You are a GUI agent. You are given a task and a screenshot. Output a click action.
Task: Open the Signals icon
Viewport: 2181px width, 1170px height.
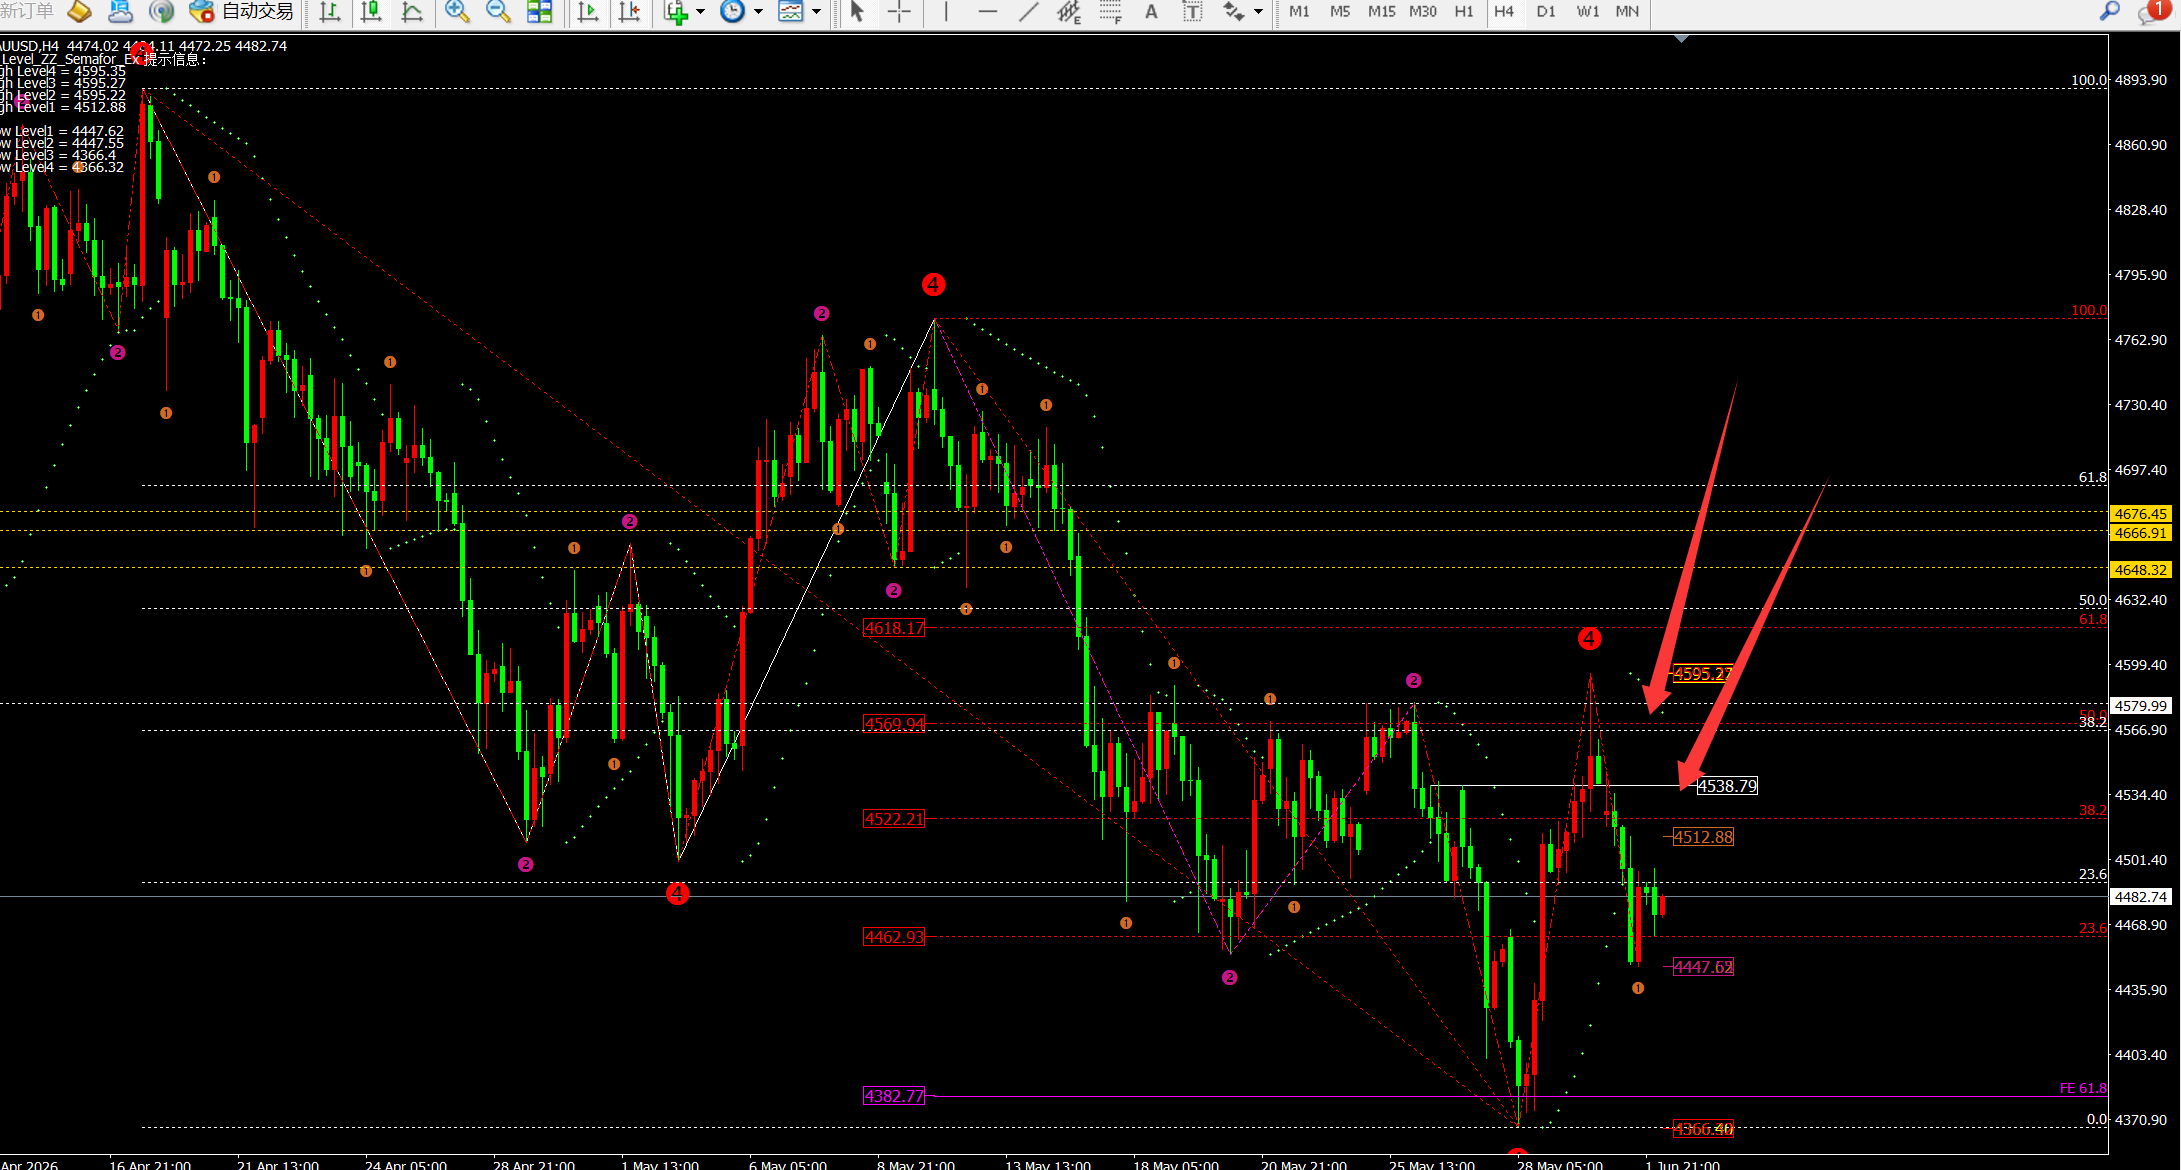coord(161,12)
